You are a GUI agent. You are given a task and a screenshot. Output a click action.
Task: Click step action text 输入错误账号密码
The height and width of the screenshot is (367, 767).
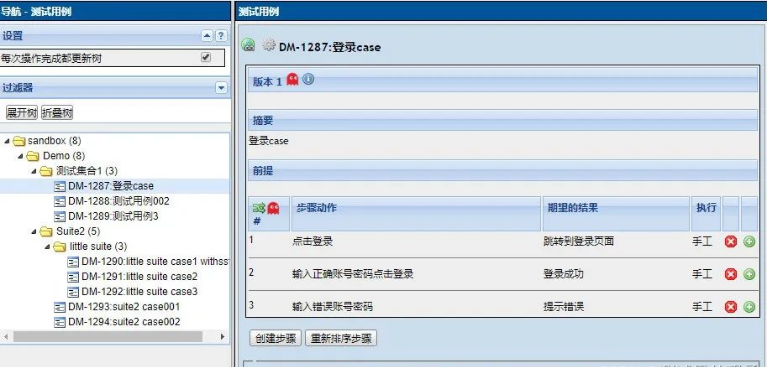(x=333, y=307)
